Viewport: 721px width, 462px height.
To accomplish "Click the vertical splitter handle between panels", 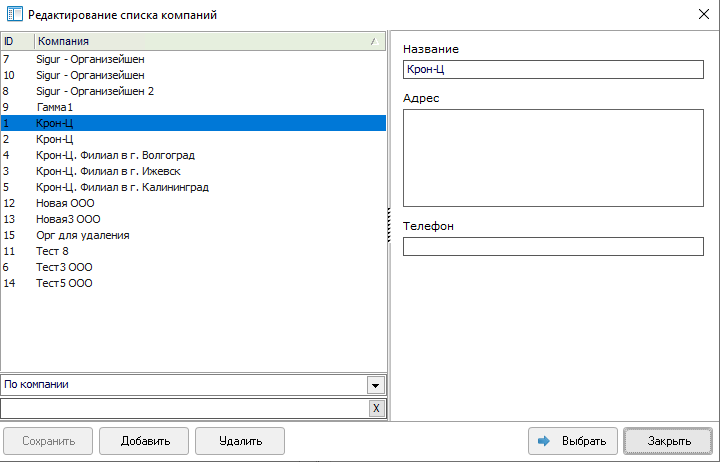I will point(388,225).
